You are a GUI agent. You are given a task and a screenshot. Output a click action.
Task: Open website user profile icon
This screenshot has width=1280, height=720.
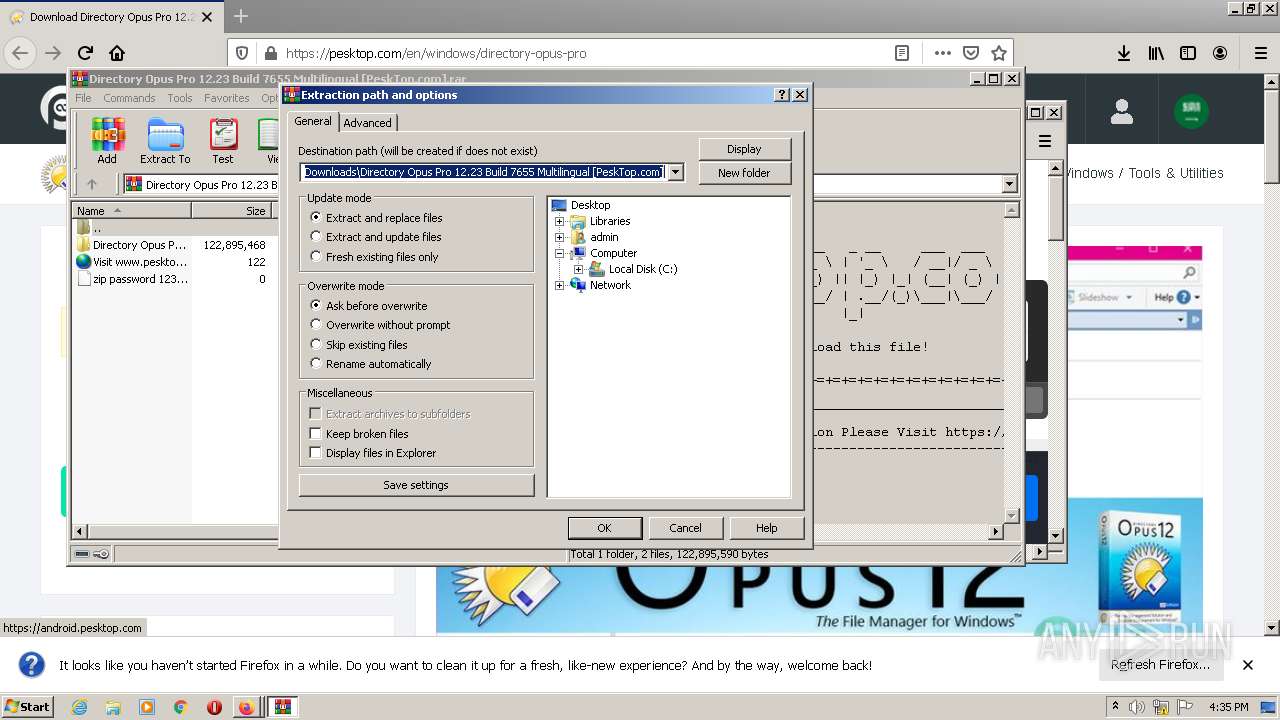(x=1121, y=111)
